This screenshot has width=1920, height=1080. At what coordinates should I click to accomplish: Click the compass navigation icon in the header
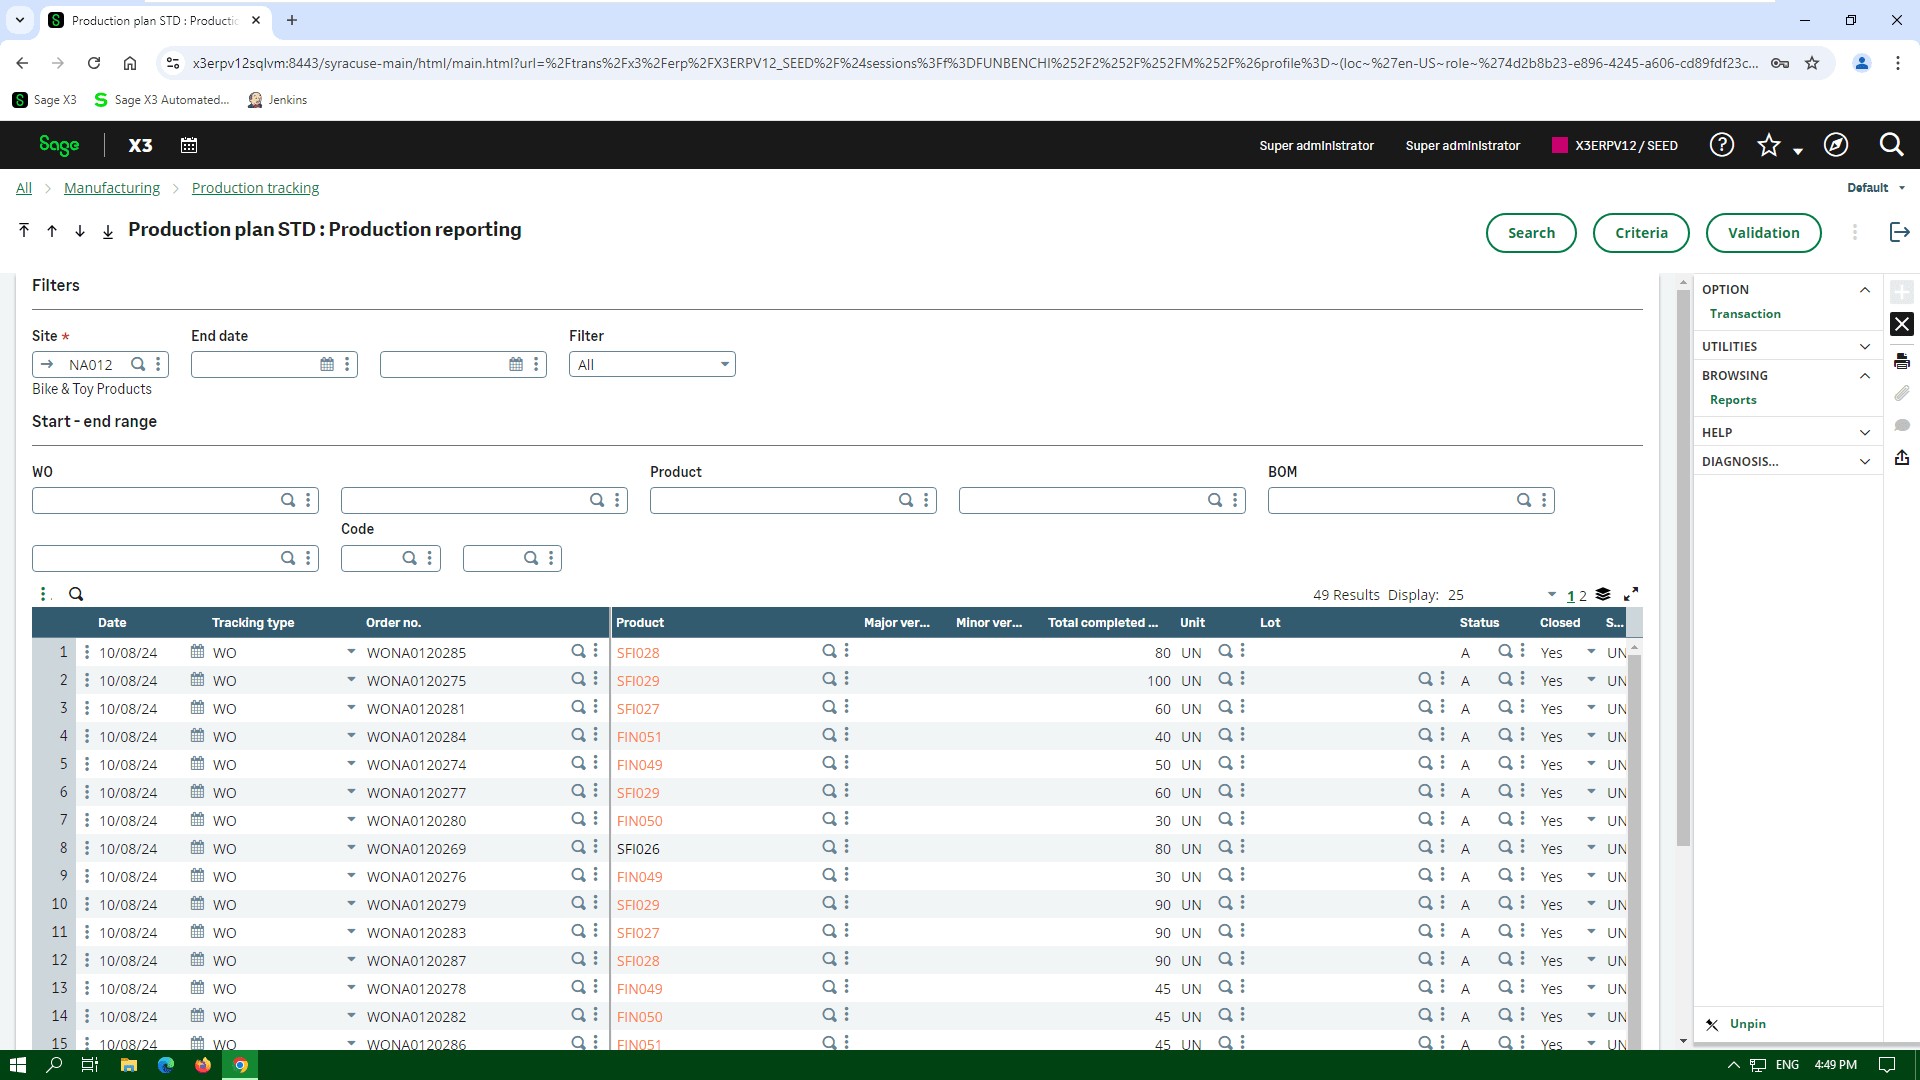[x=1837, y=145]
